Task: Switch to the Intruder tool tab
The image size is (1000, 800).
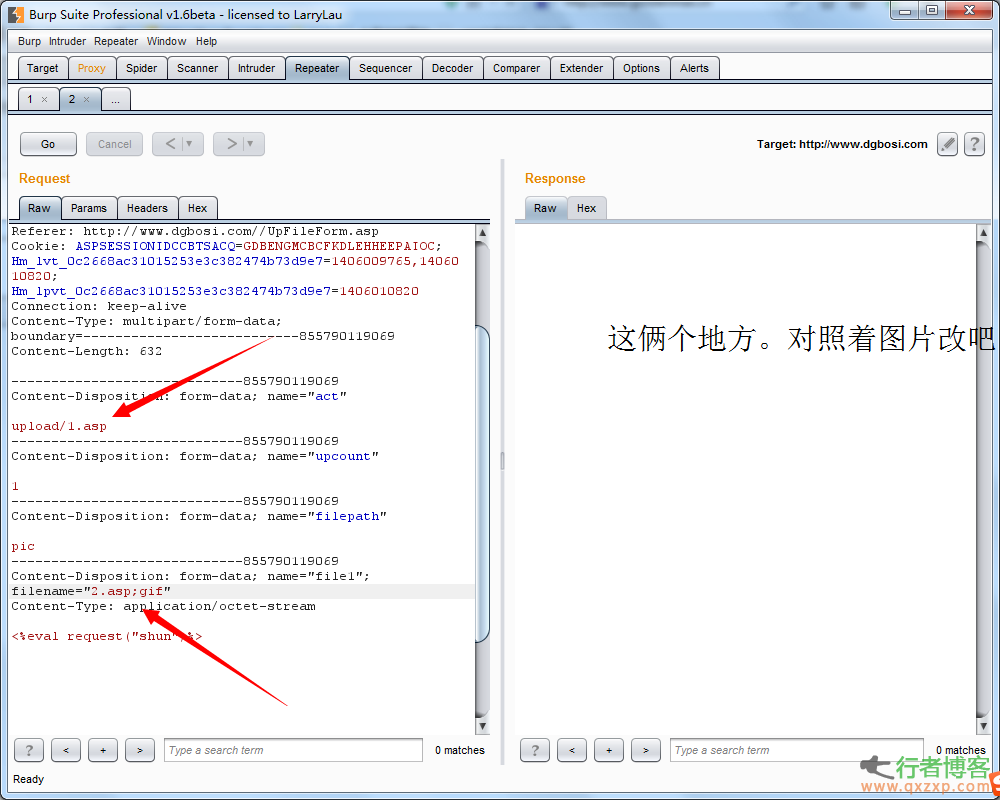Action: [x=256, y=68]
